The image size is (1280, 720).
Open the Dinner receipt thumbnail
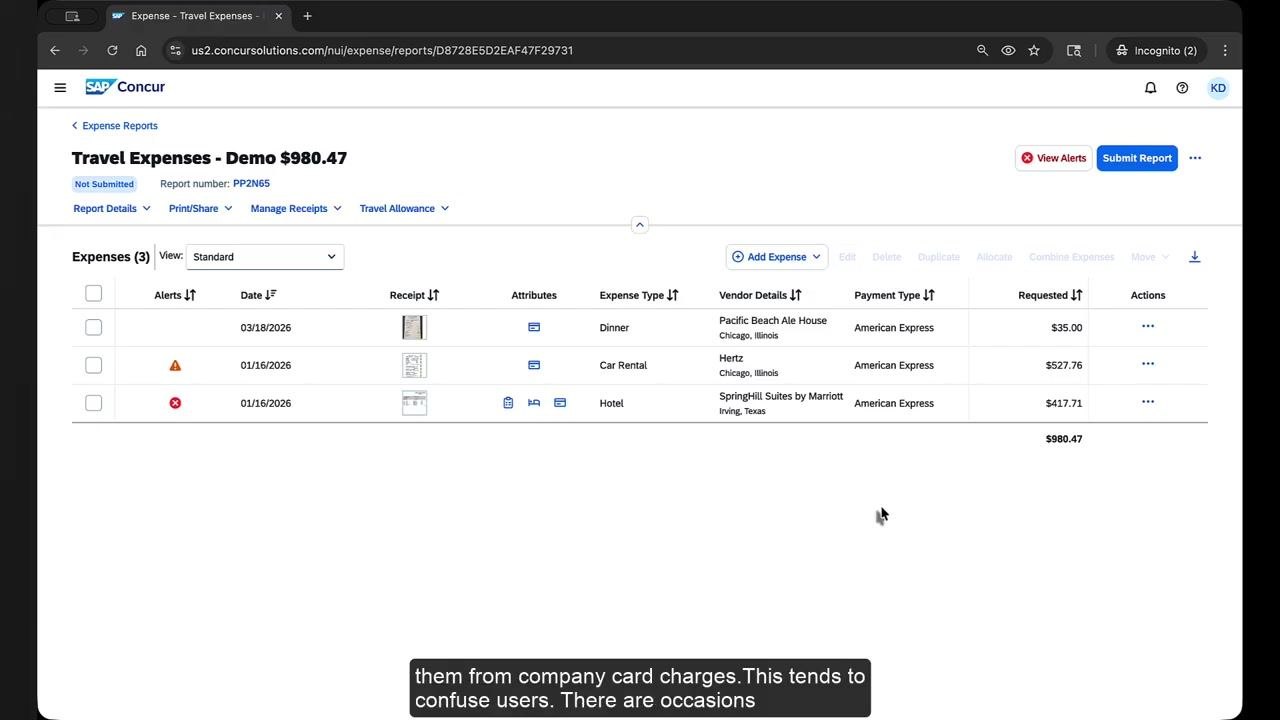point(414,327)
